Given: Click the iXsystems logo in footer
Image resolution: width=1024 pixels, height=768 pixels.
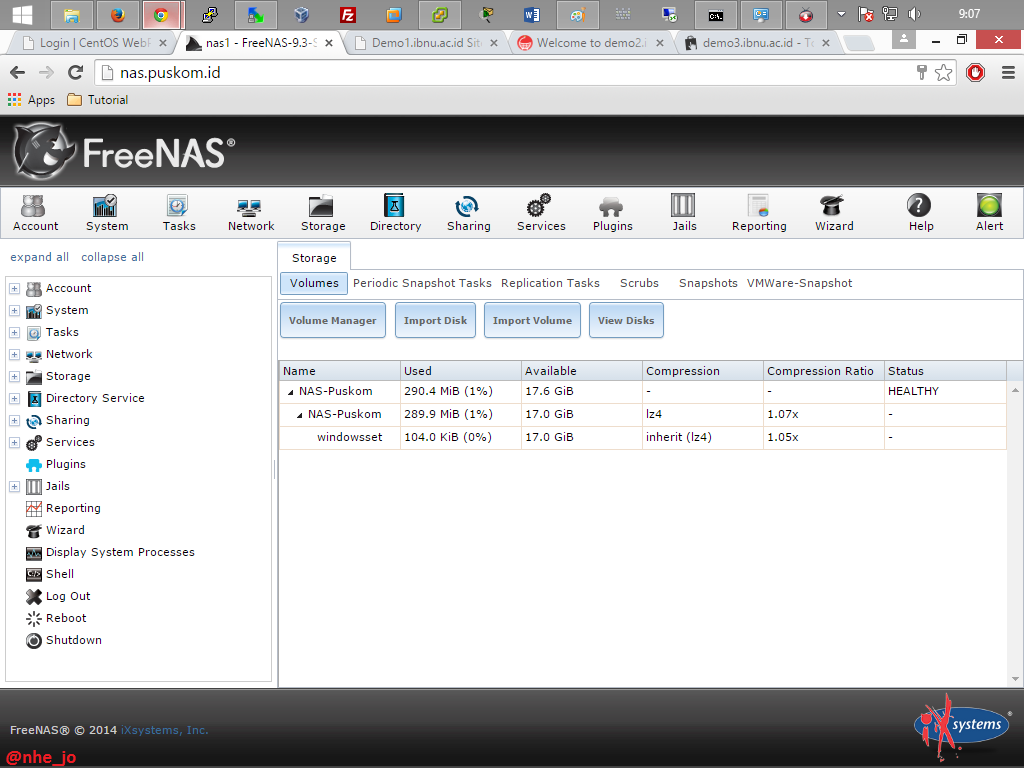Looking at the screenshot, I should (x=962, y=726).
